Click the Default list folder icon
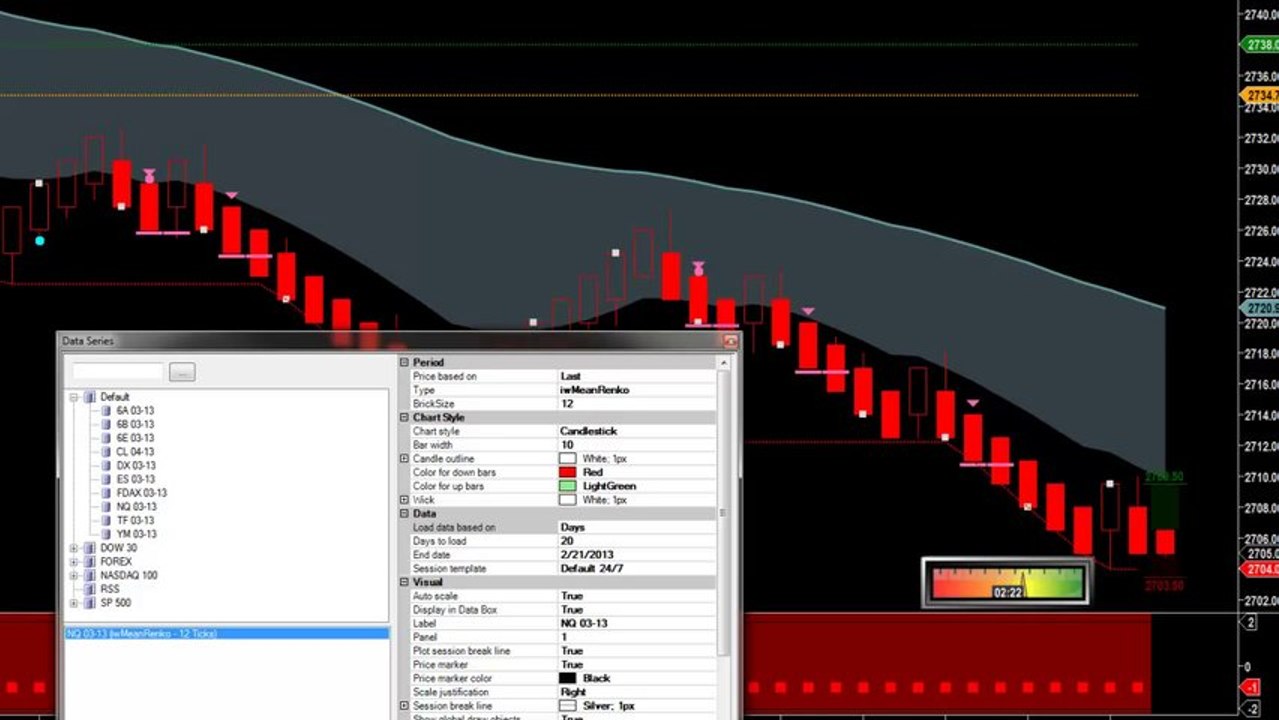Screen dimensions: 1279x720 tap(90, 397)
